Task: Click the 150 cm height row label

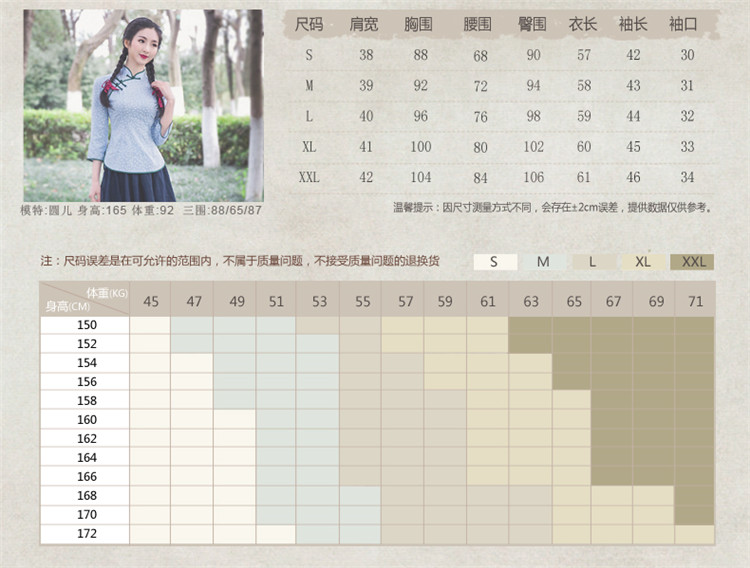Action: 86,325
